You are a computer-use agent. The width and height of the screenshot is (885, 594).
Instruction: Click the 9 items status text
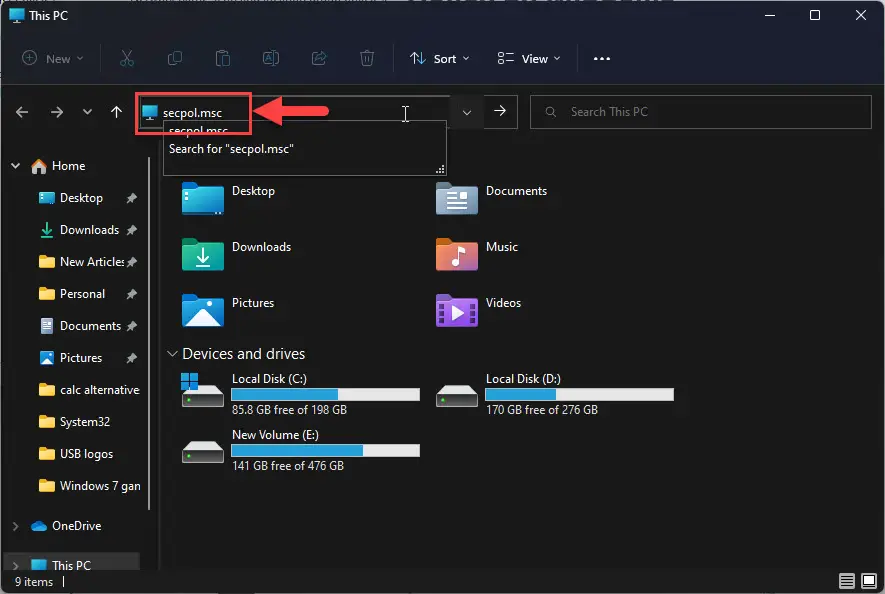pyautogui.click(x=34, y=582)
